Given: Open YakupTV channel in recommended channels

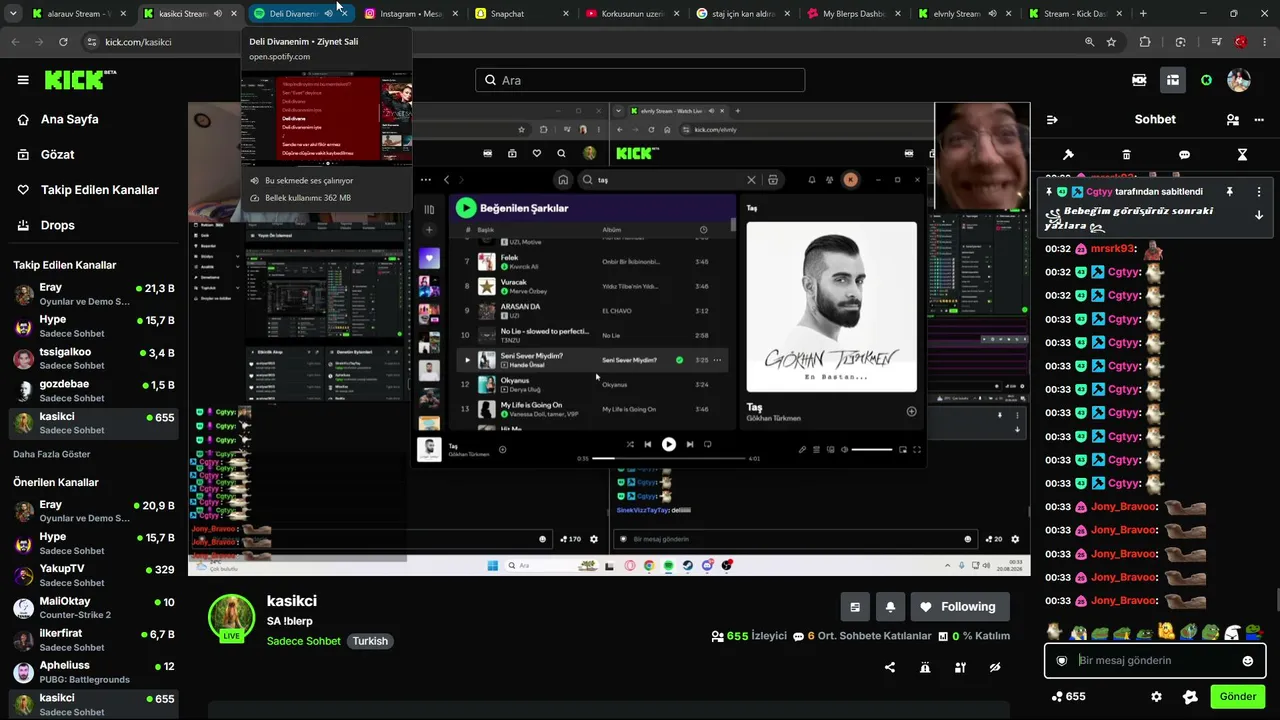Looking at the screenshot, I should (x=95, y=576).
